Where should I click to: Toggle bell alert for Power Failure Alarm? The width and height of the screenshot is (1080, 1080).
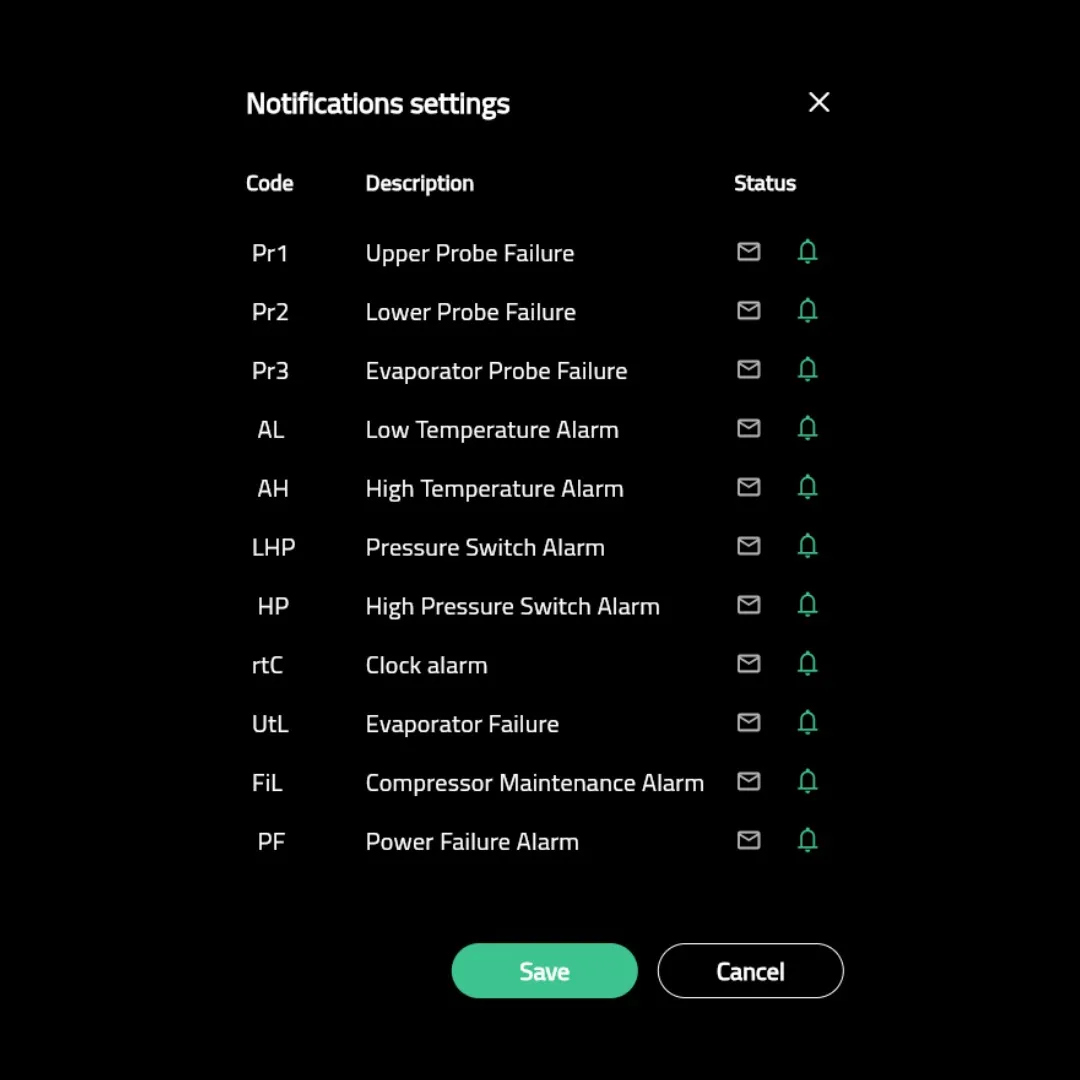tap(807, 841)
